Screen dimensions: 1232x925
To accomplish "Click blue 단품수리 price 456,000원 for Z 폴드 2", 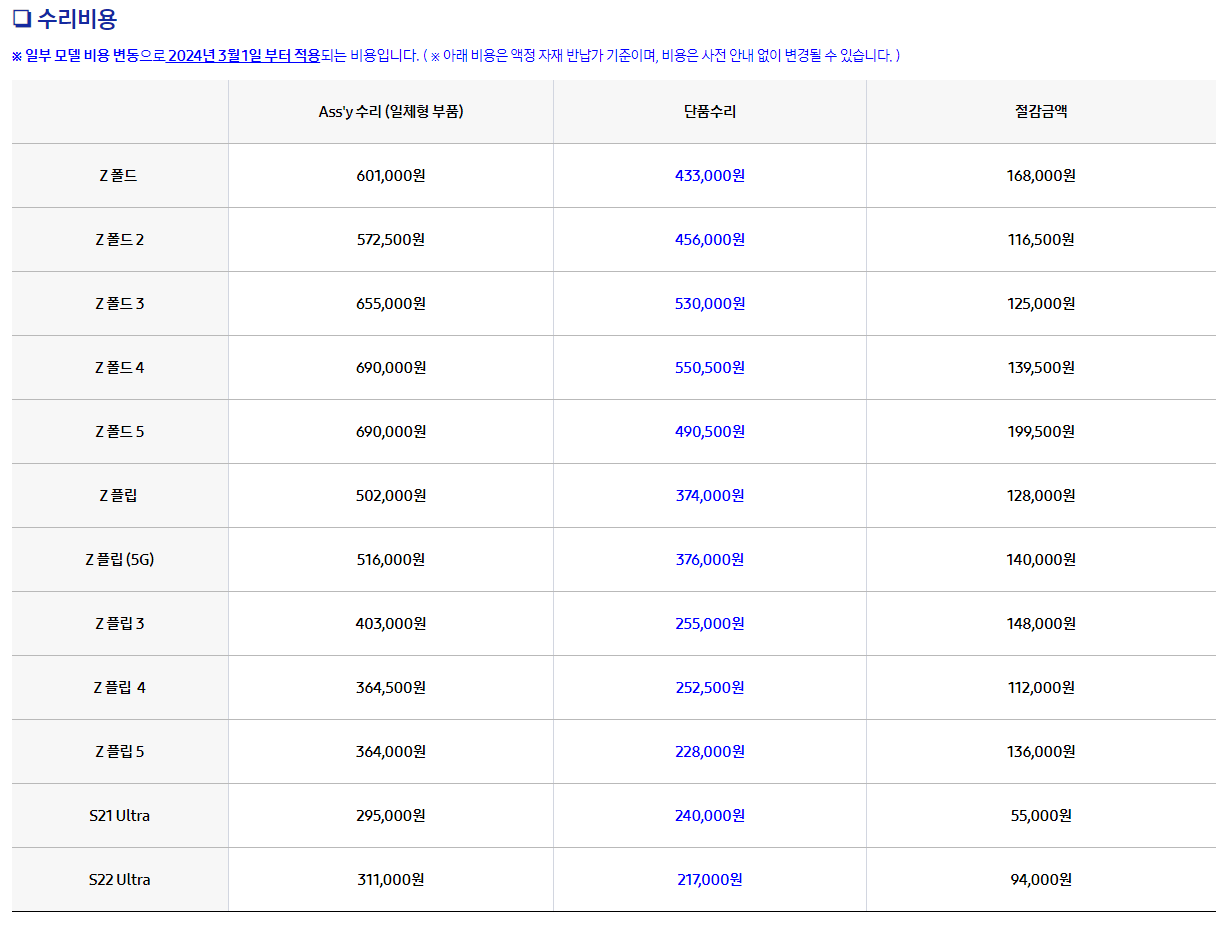I will (x=710, y=240).
